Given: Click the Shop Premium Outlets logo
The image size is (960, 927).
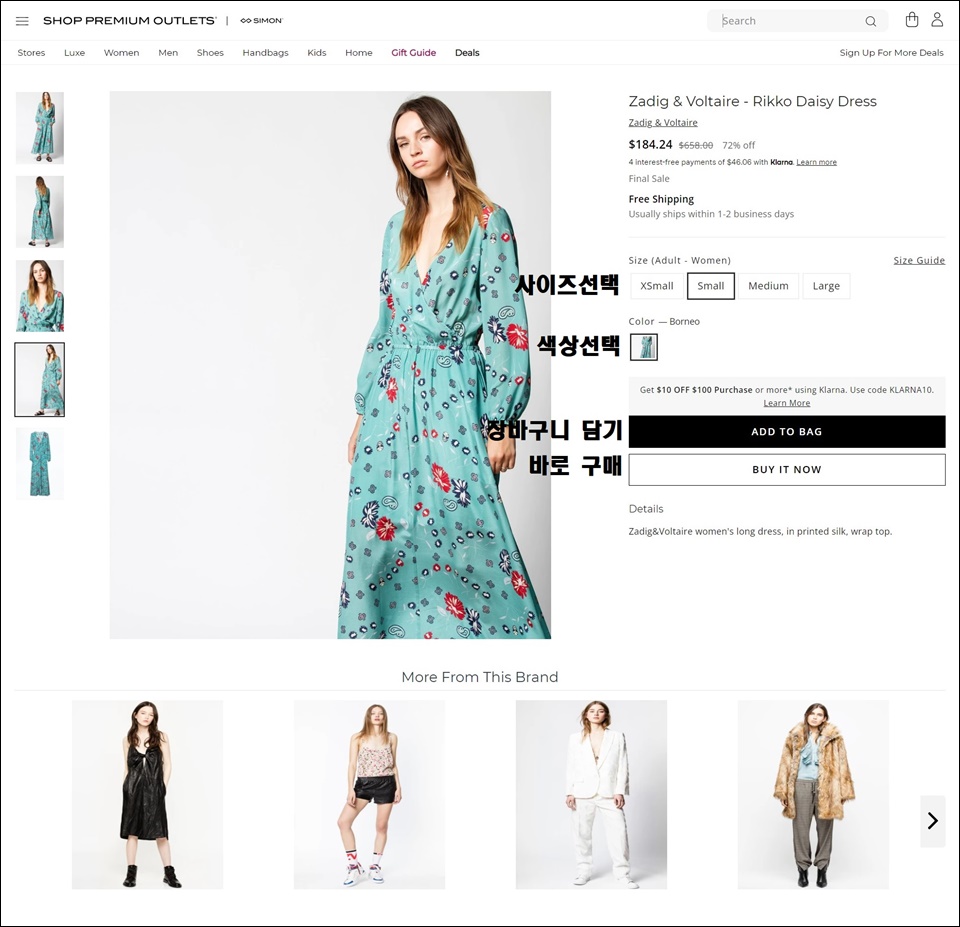Looking at the screenshot, I should point(130,21).
